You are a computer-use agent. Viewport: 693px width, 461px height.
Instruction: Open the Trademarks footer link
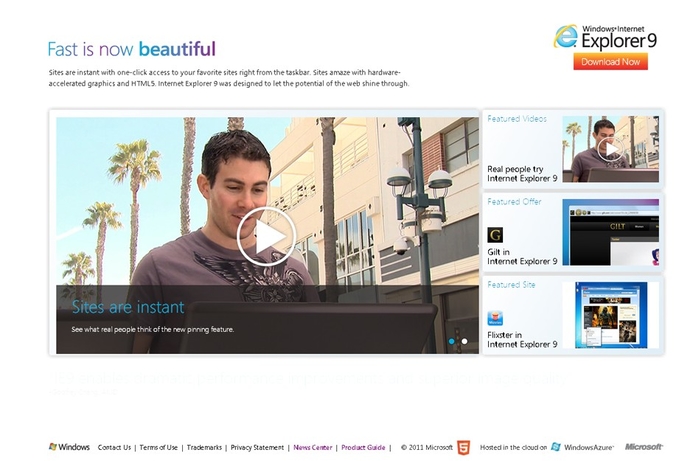pos(204,447)
